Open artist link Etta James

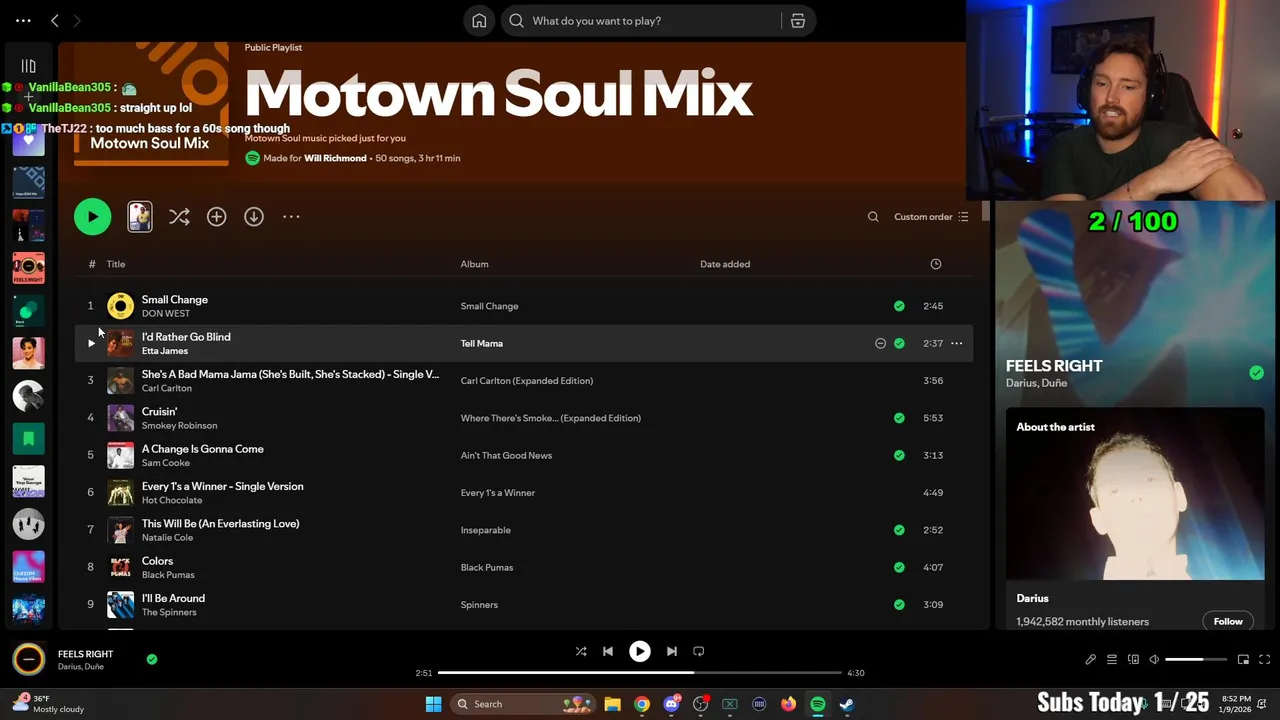tap(165, 351)
